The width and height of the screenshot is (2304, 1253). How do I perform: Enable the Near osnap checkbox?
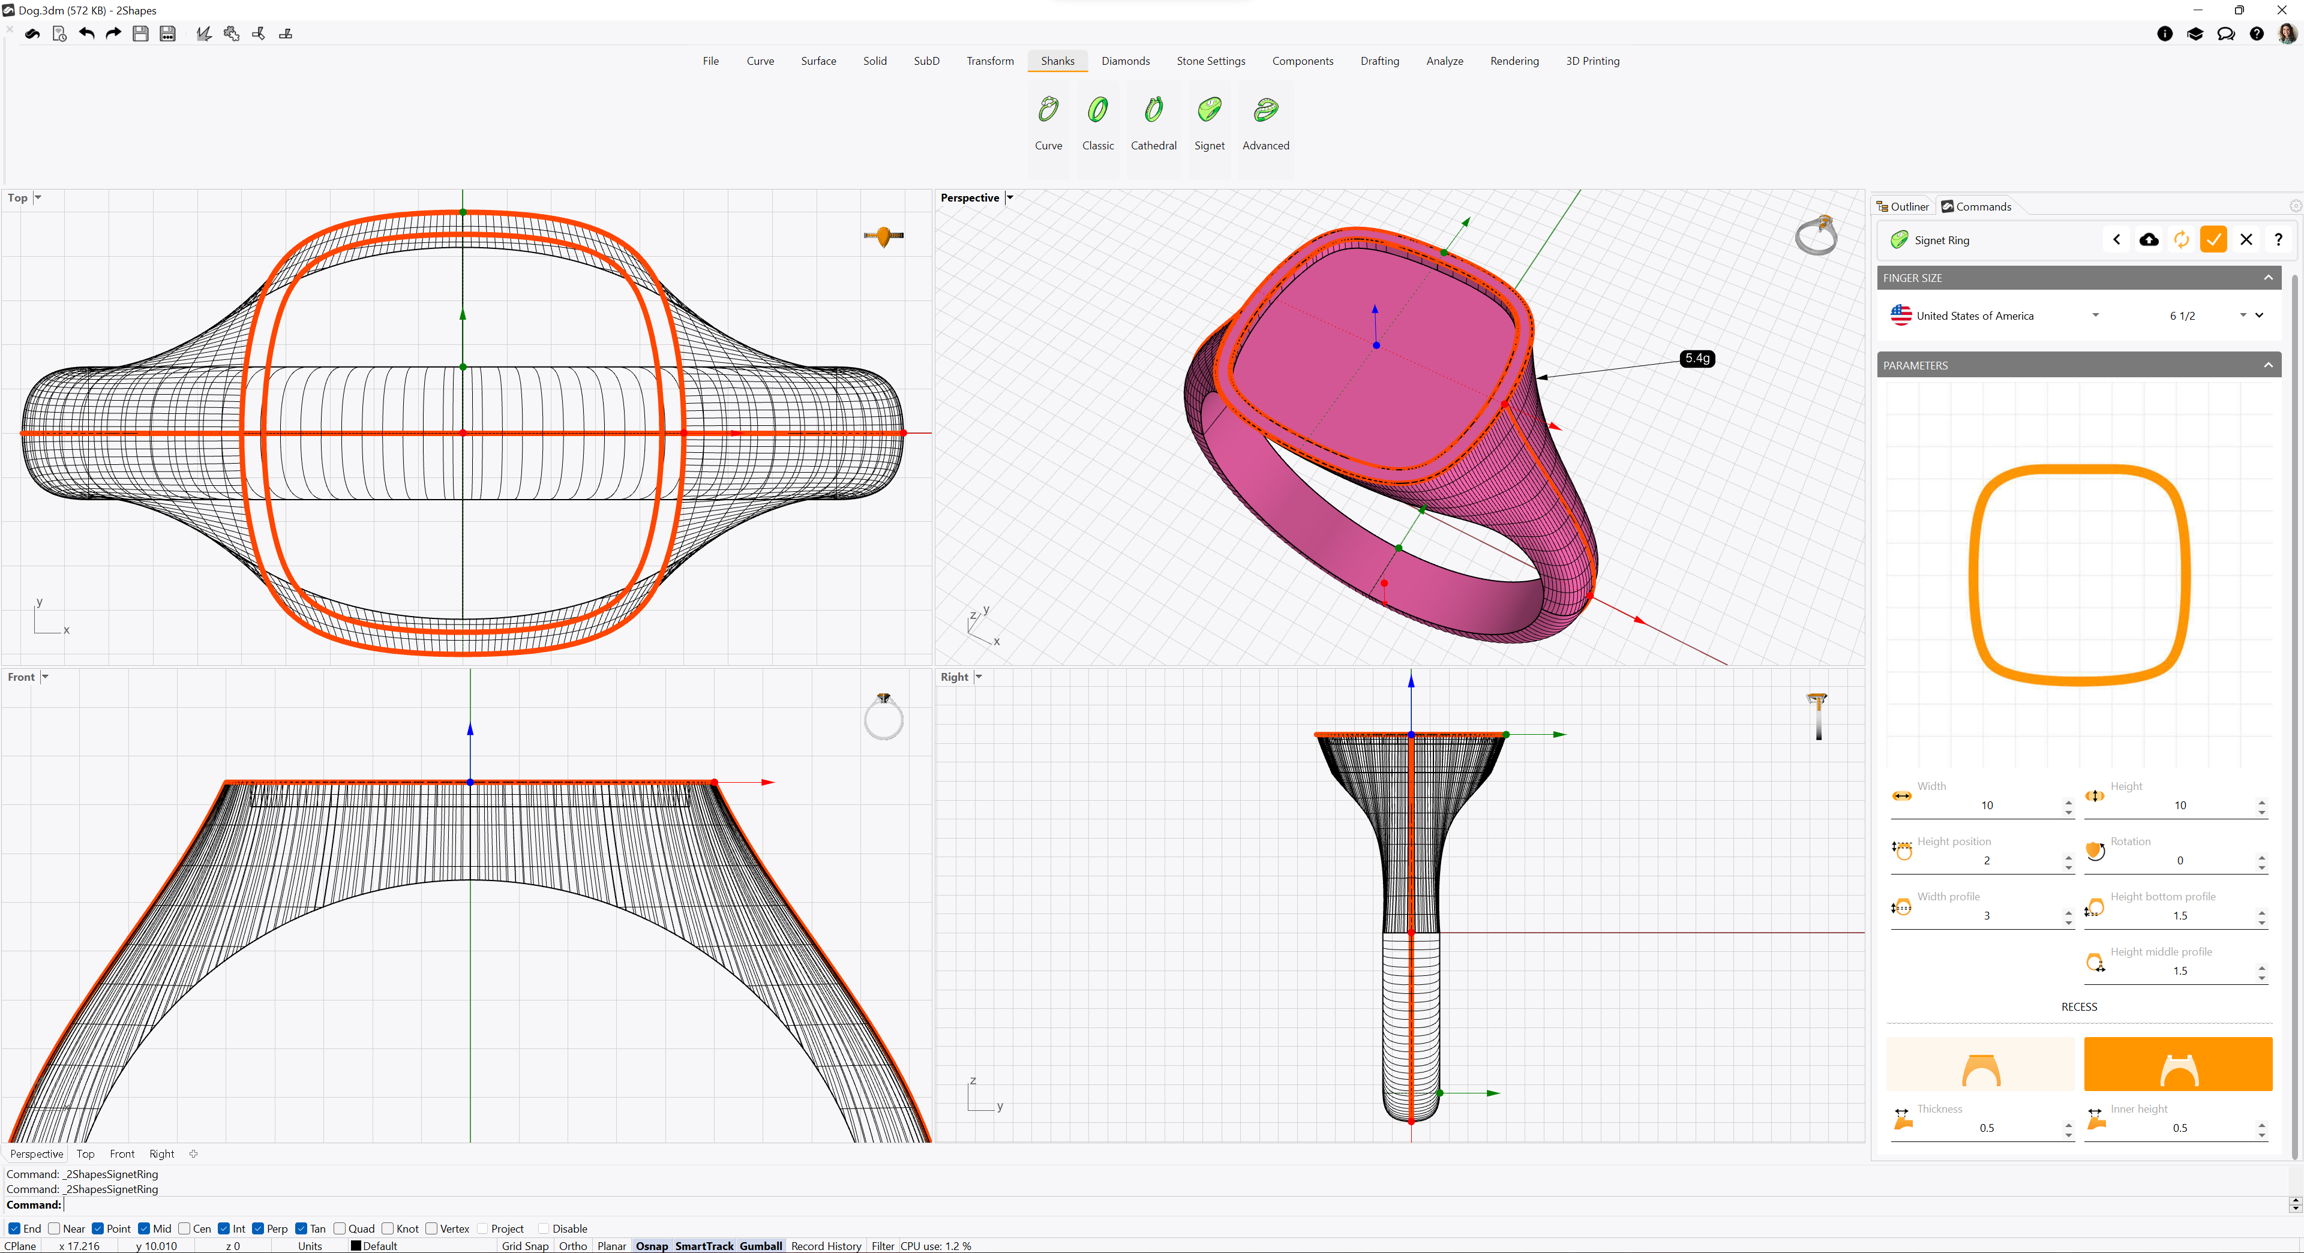click(x=55, y=1229)
